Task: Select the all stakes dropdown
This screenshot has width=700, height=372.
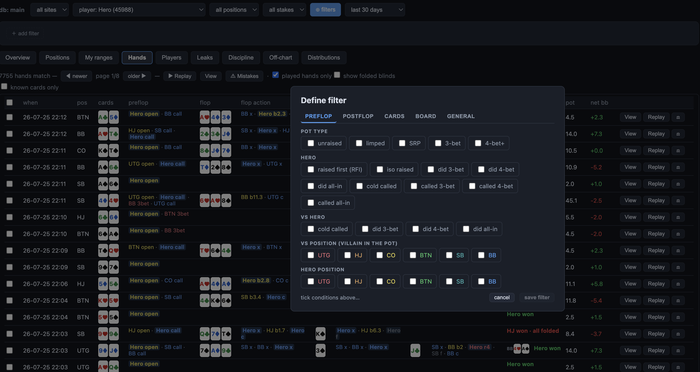Action: click(284, 9)
